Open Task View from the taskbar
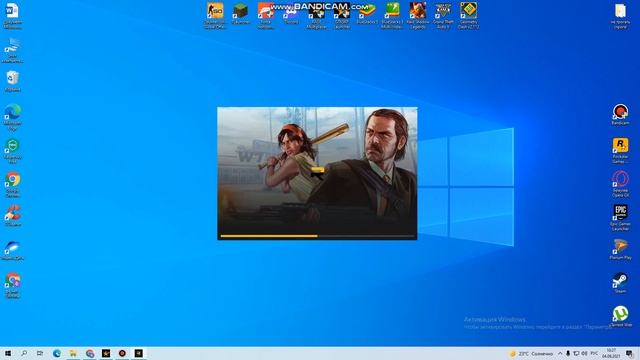640x360 pixels. click(40, 353)
